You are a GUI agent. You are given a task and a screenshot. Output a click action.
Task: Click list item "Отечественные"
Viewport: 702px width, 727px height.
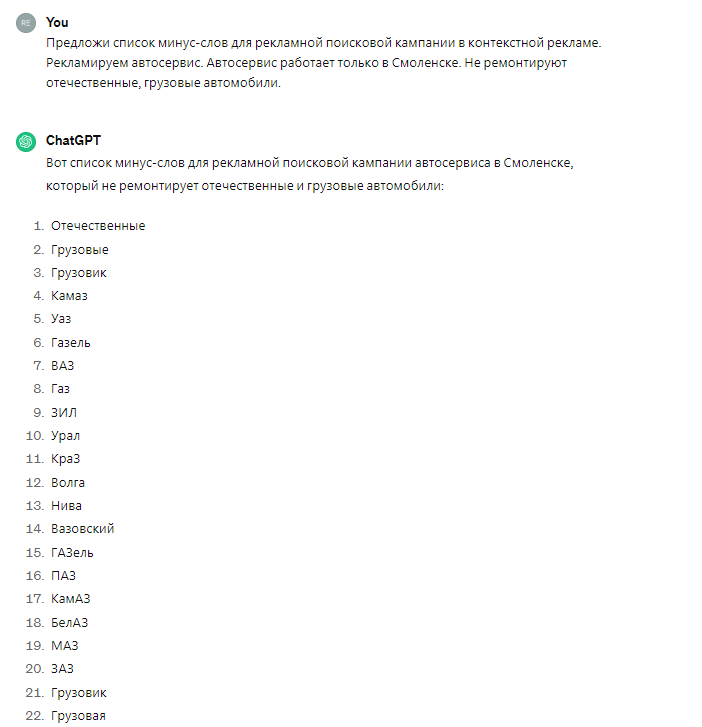[x=98, y=226]
